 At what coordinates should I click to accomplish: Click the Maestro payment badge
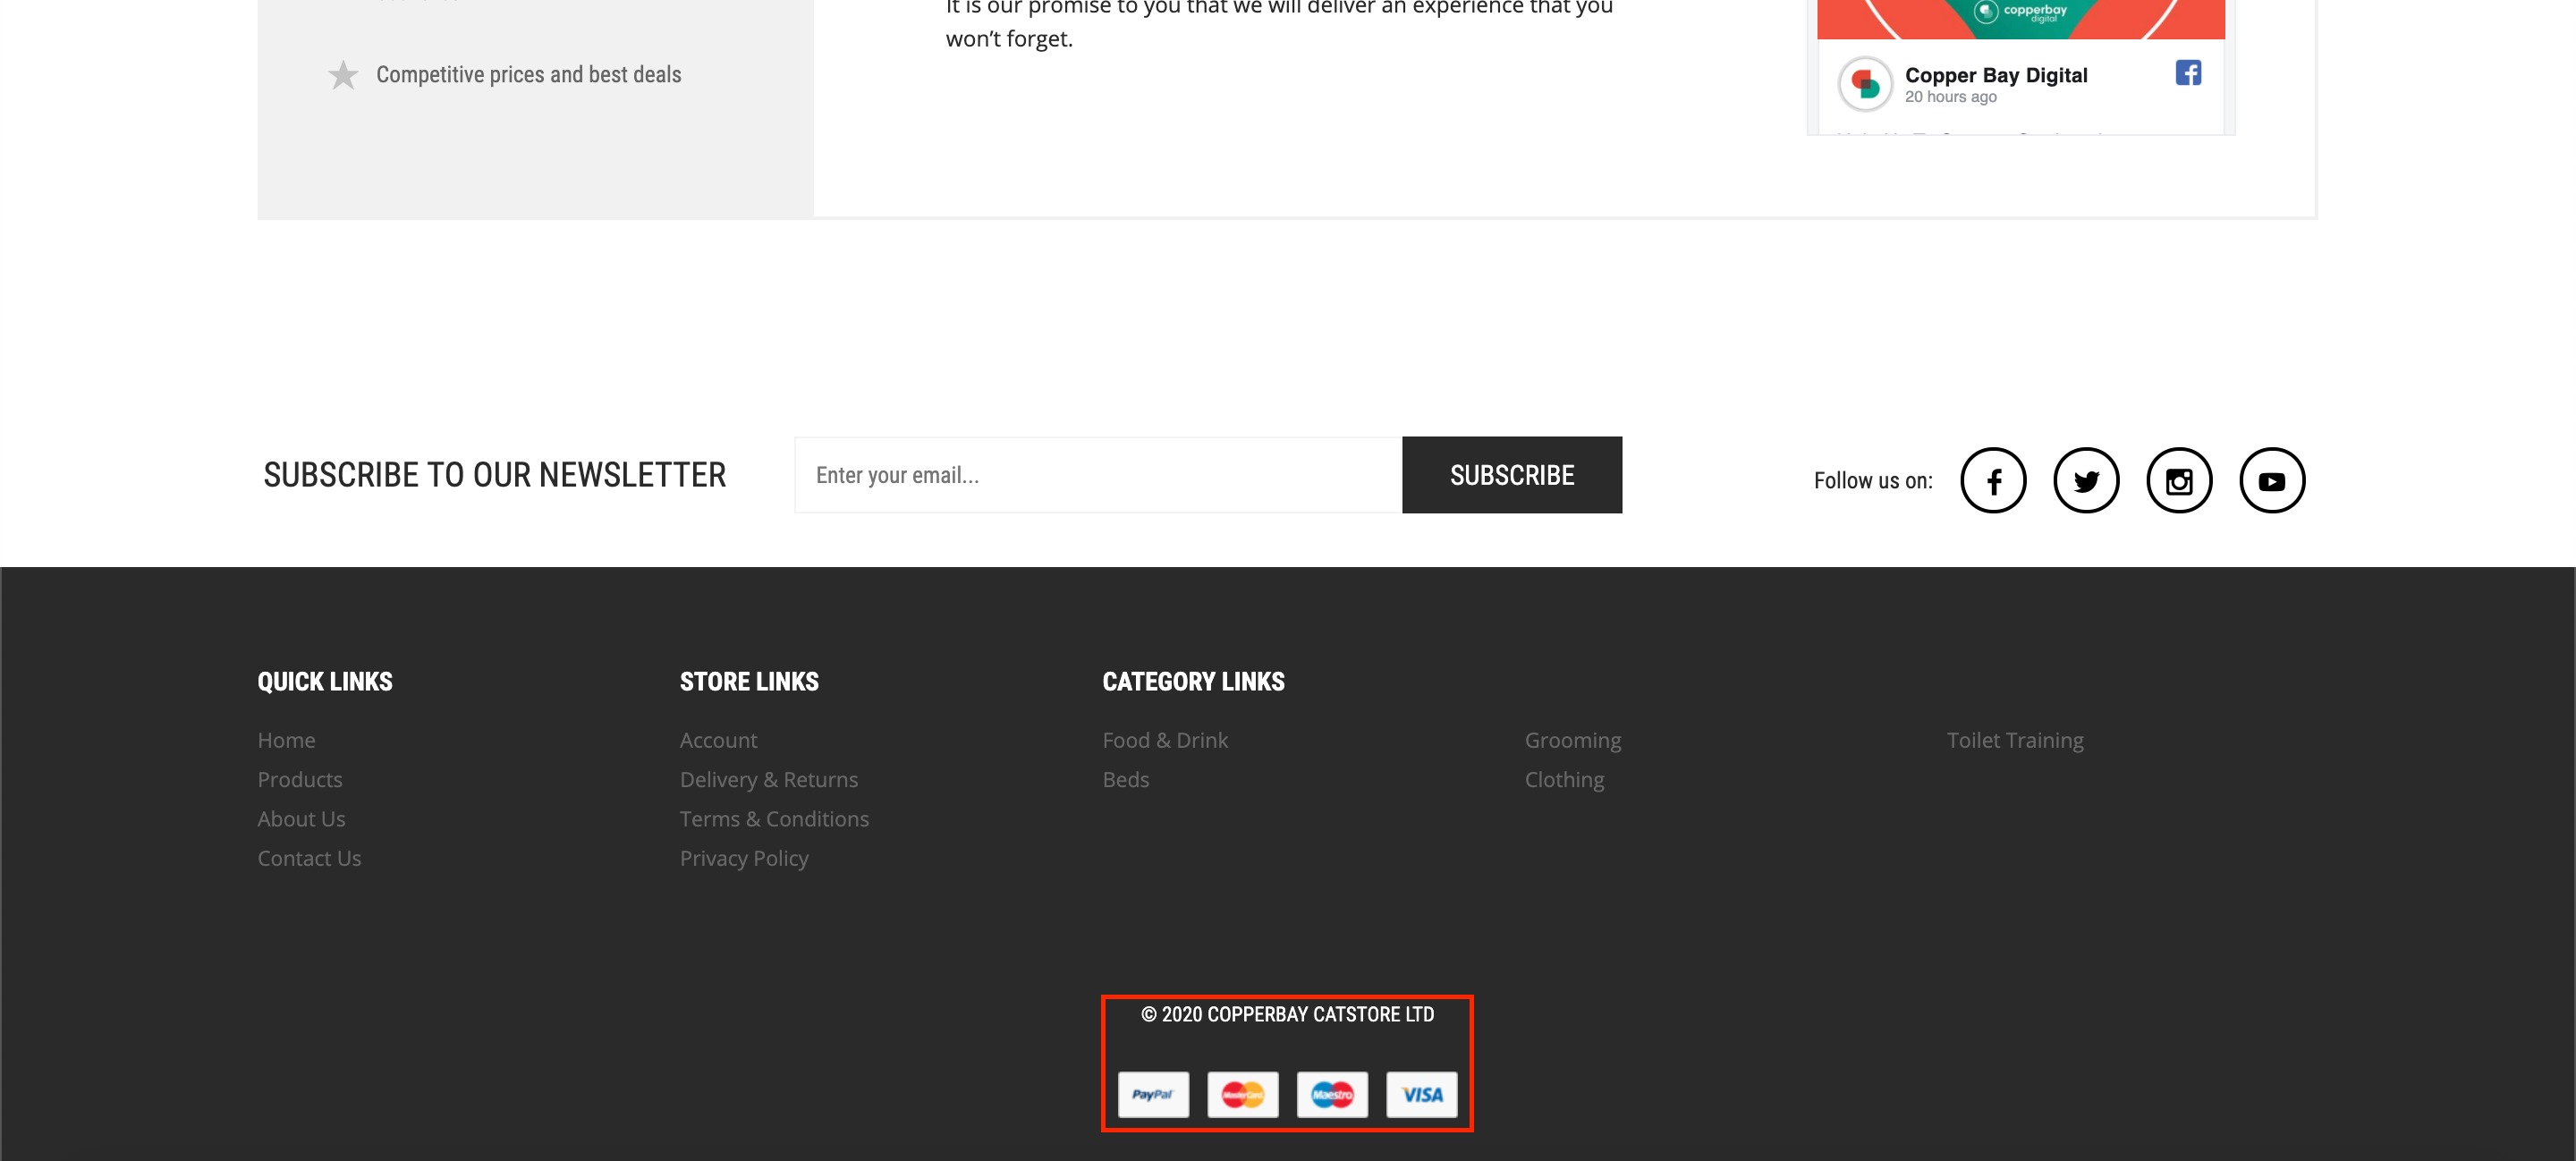point(1331,1094)
